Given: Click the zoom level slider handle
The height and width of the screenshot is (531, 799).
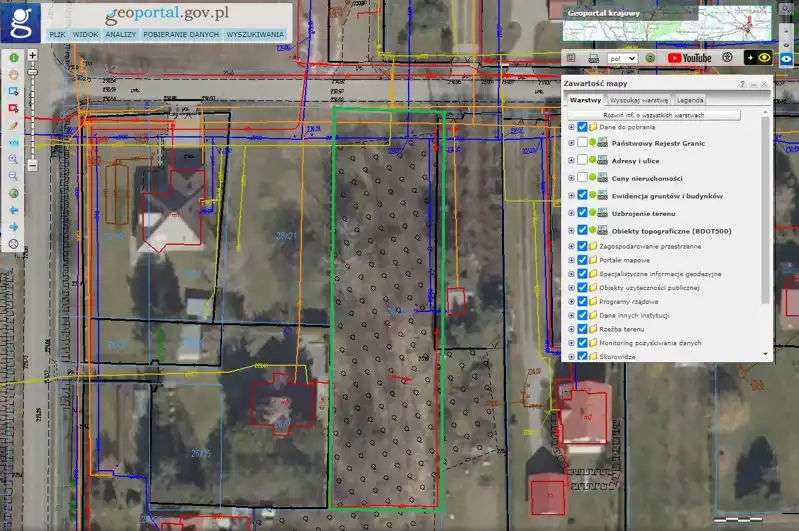Looking at the screenshot, I should pos(32,72).
